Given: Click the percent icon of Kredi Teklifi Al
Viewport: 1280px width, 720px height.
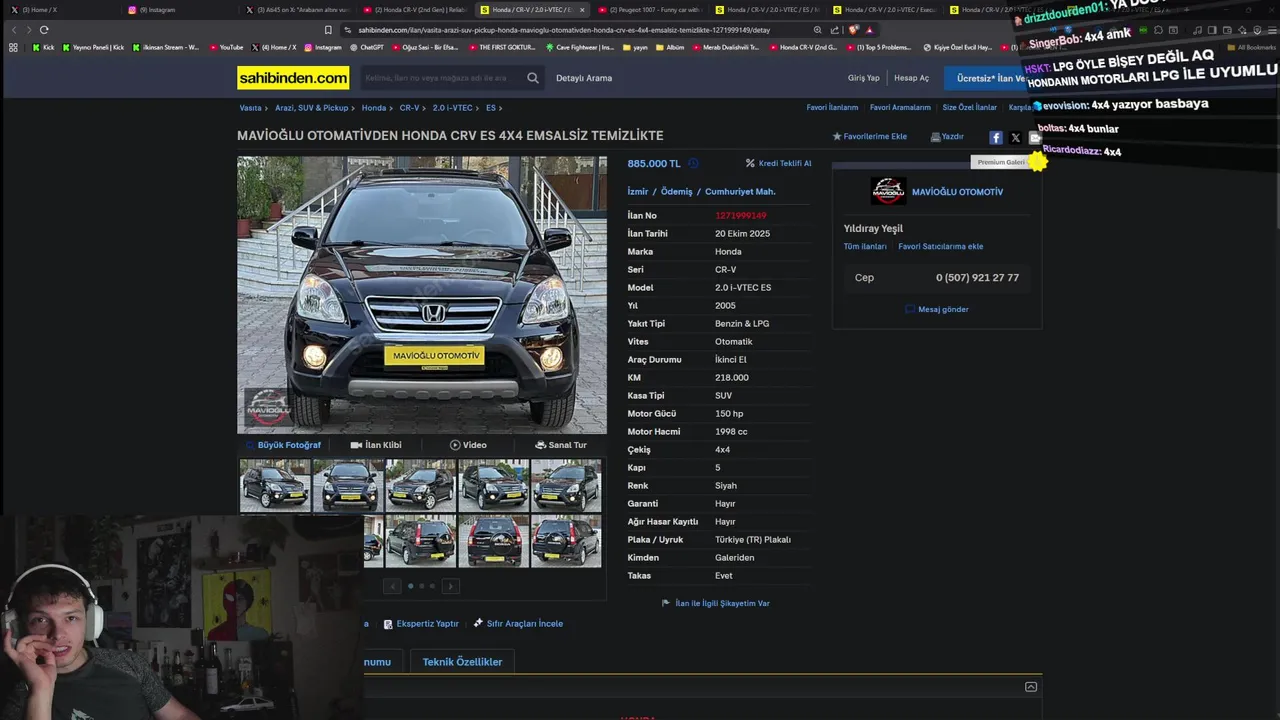Looking at the screenshot, I should tap(750, 163).
